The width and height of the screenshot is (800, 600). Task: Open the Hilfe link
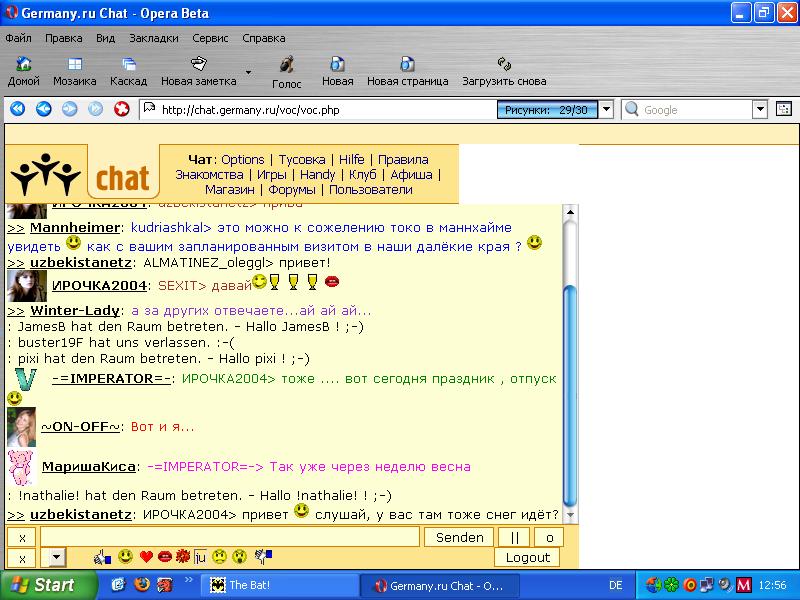pos(352,160)
